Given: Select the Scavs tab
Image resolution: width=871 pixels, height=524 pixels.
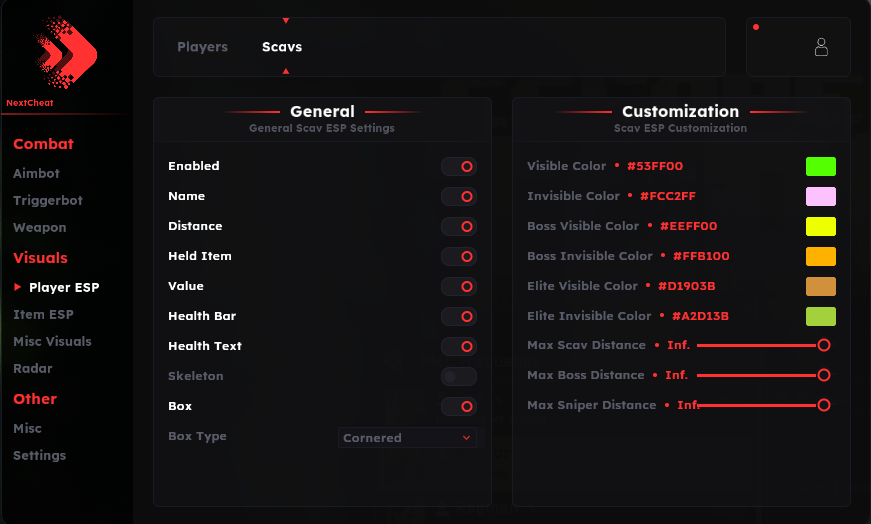Looking at the screenshot, I should pos(282,47).
